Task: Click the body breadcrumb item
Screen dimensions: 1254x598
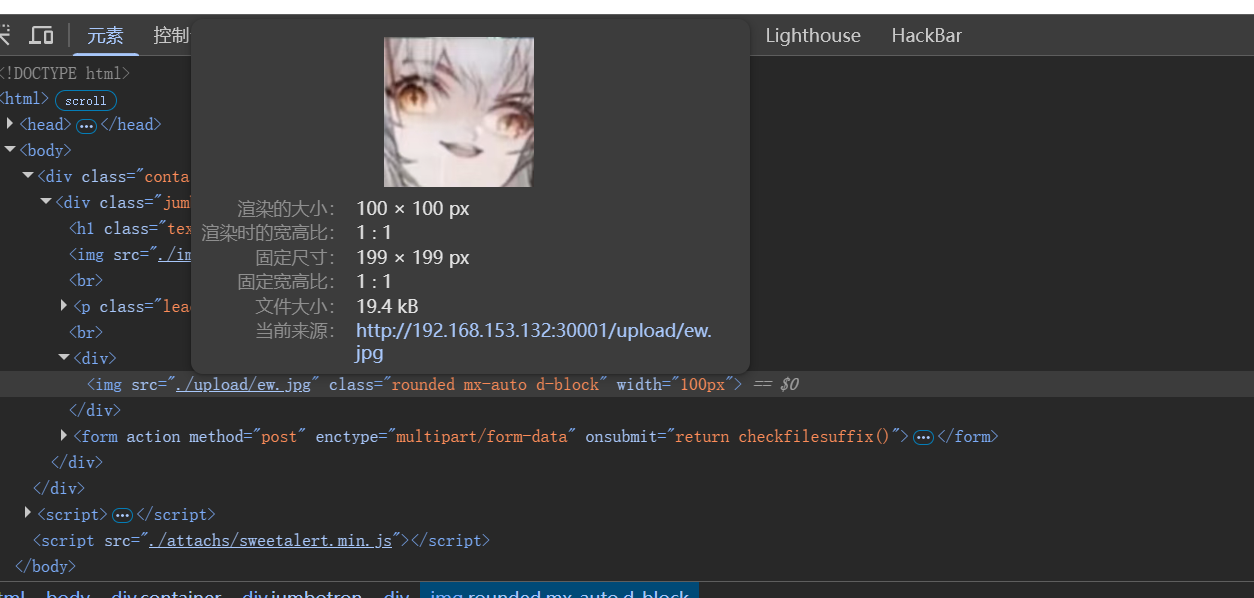Action: click(68, 595)
